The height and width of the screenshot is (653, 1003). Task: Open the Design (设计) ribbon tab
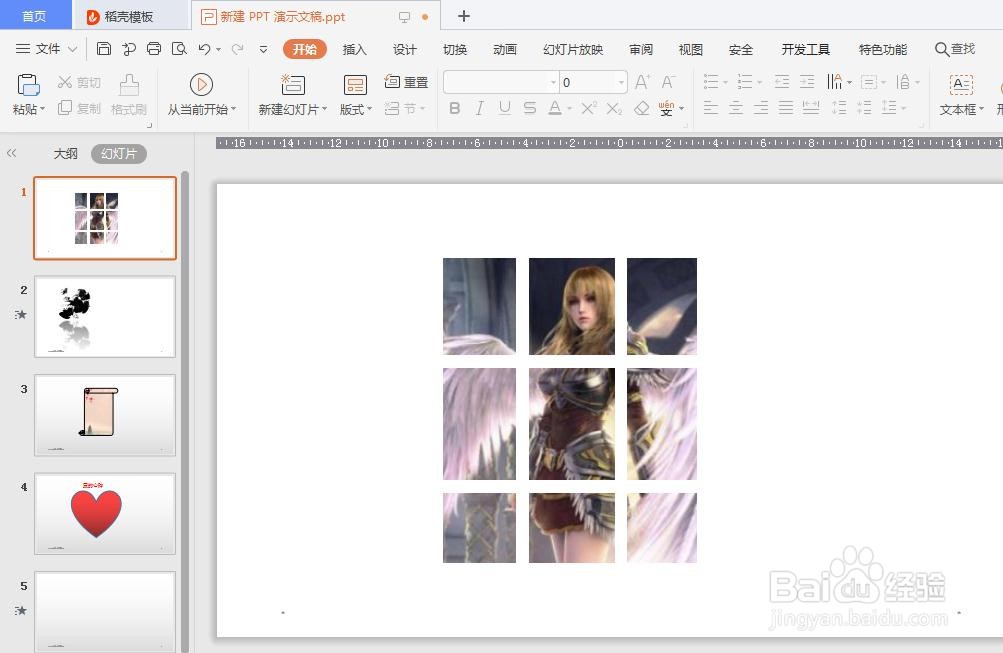[404, 49]
